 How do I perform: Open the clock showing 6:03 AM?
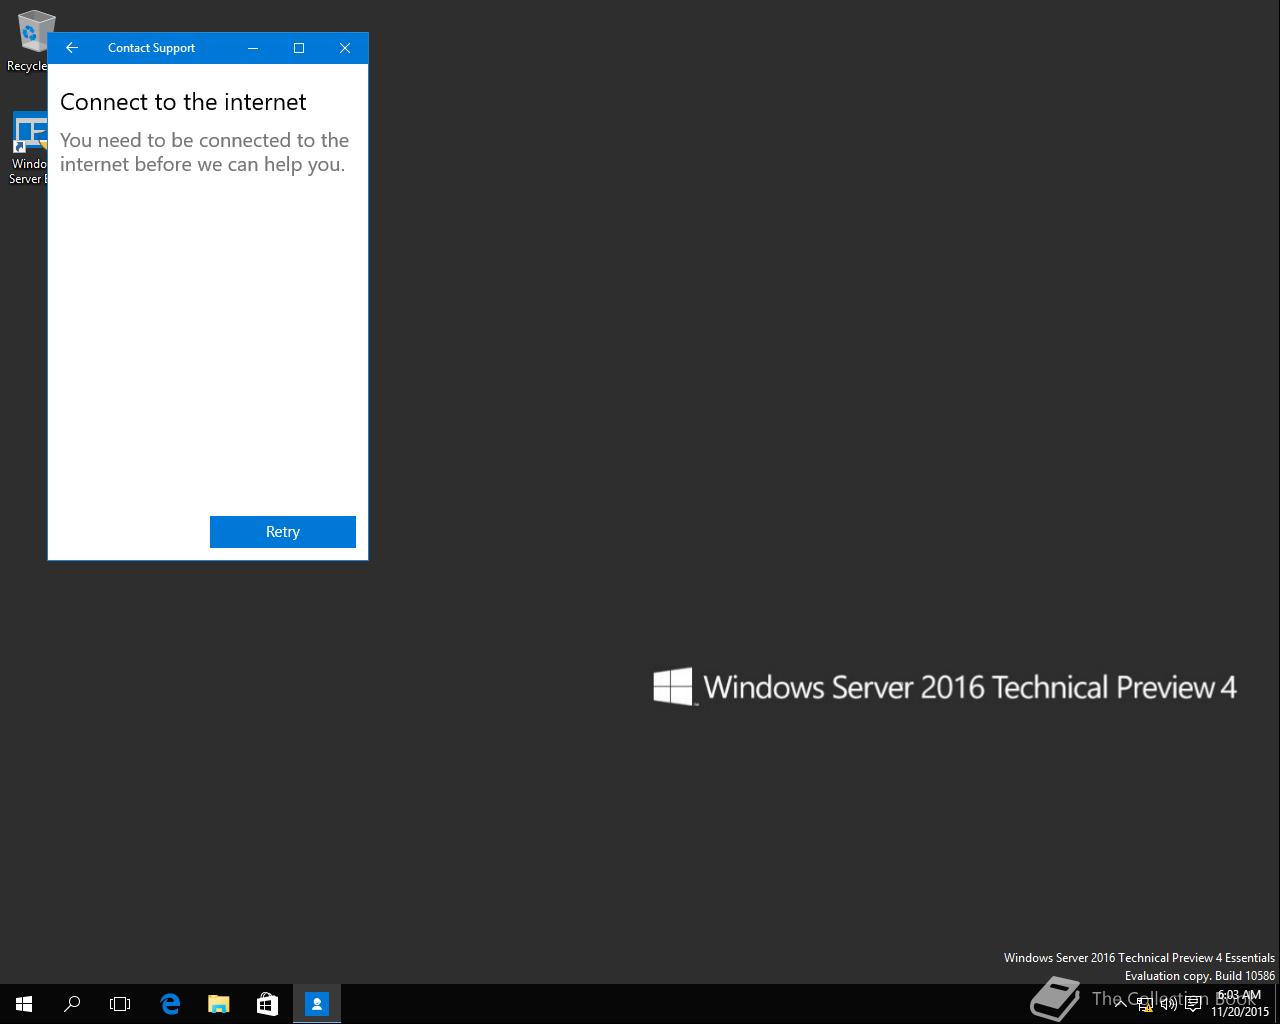[1240, 1004]
